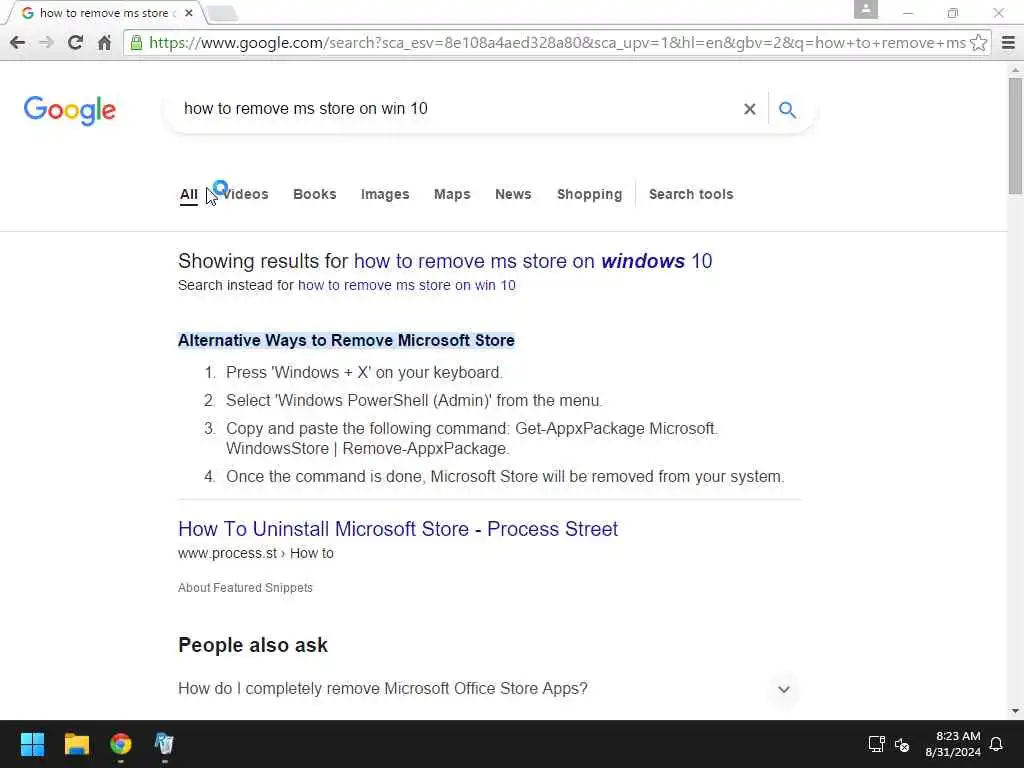Switch to the Videos results tab
The height and width of the screenshot is (768, 1024).
(246, 195)
